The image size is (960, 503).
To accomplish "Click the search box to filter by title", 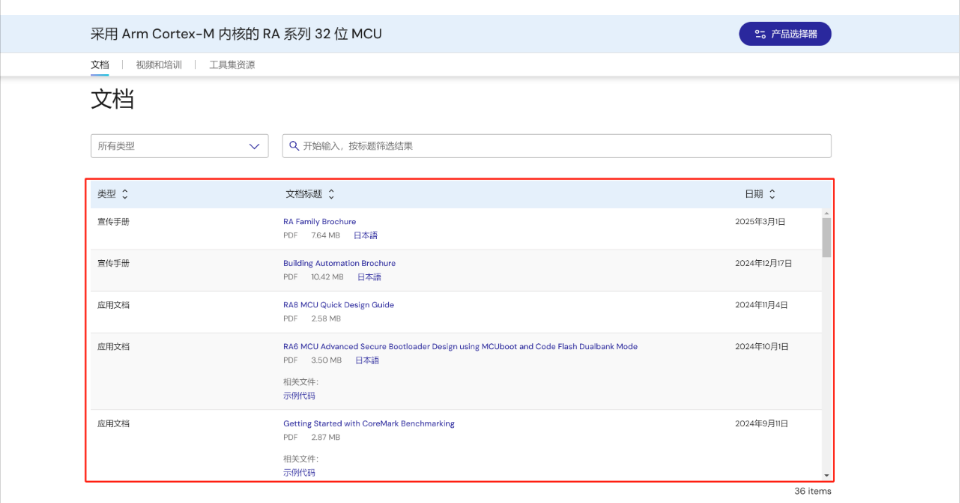I will (x=557, y=146).
